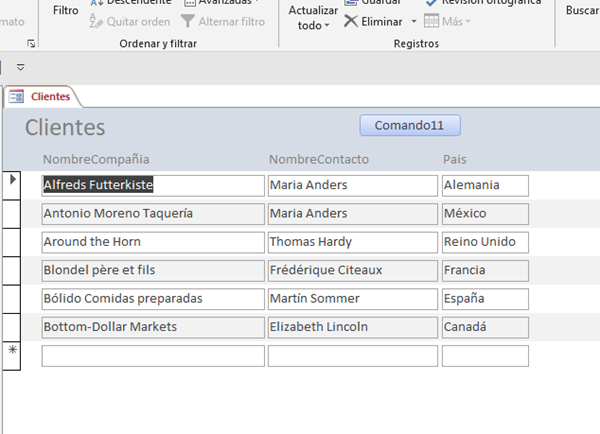Viewport: 600px width, 434px height.
Task: Click the Comando11 button
Action: click(410, 125)
